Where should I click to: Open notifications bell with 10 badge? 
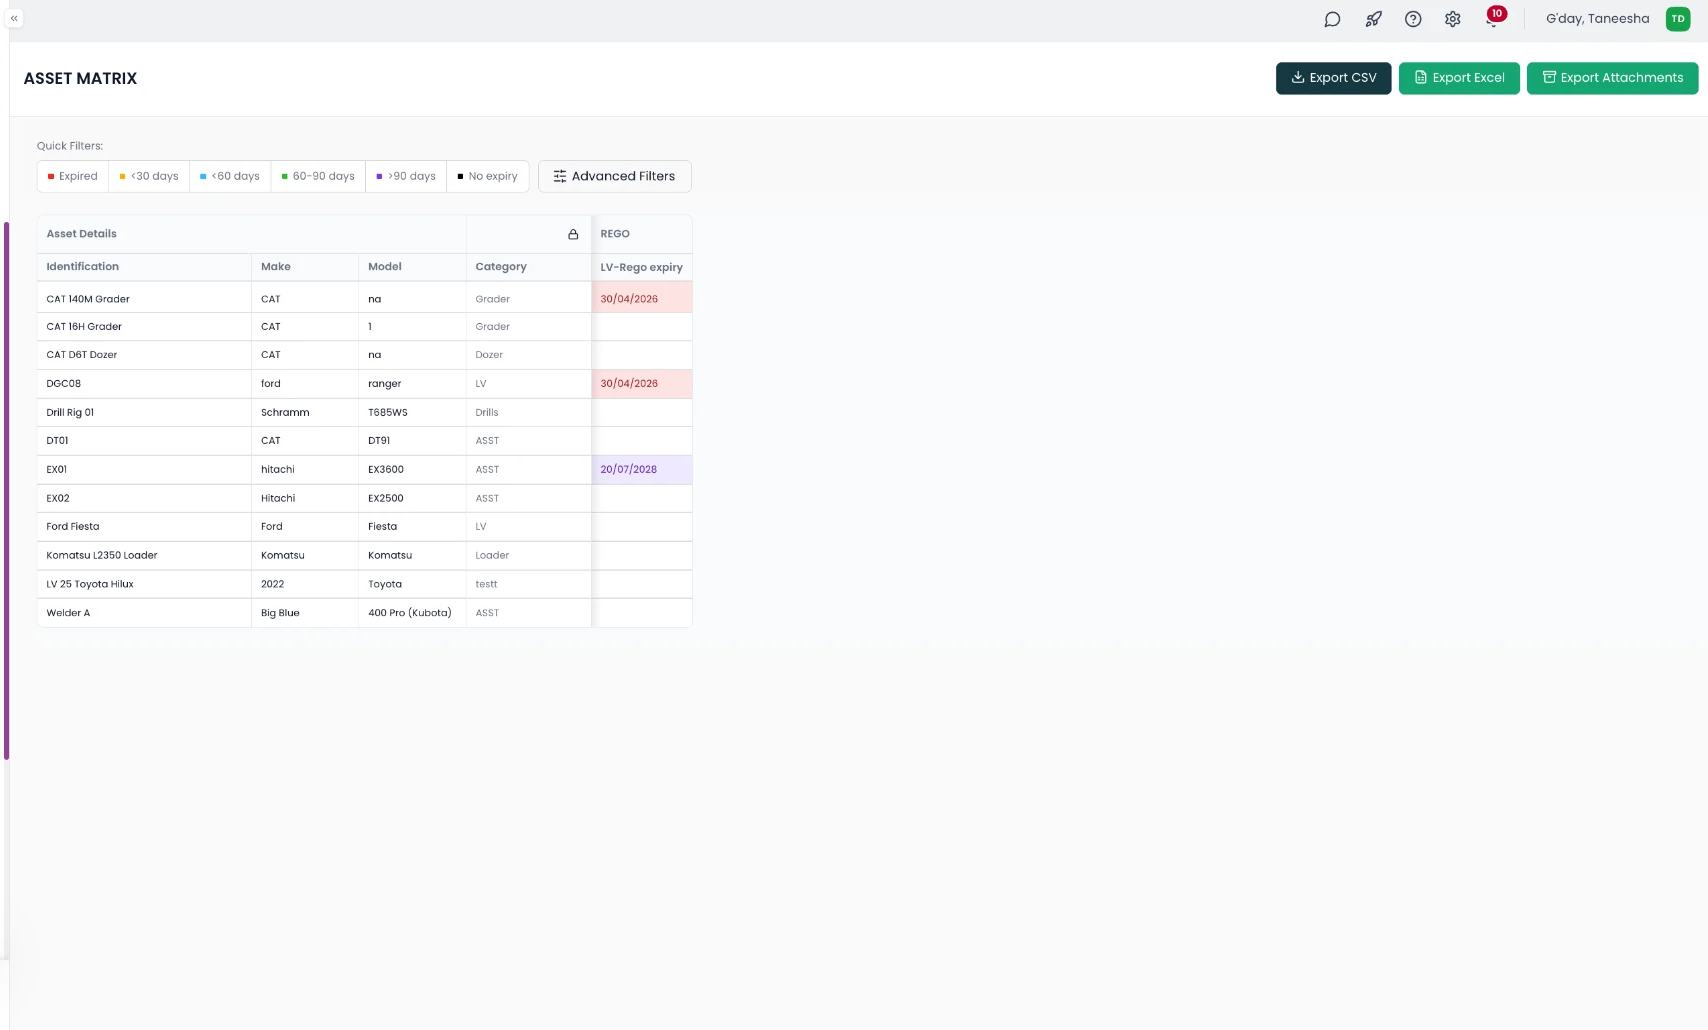pos(1493,18)
